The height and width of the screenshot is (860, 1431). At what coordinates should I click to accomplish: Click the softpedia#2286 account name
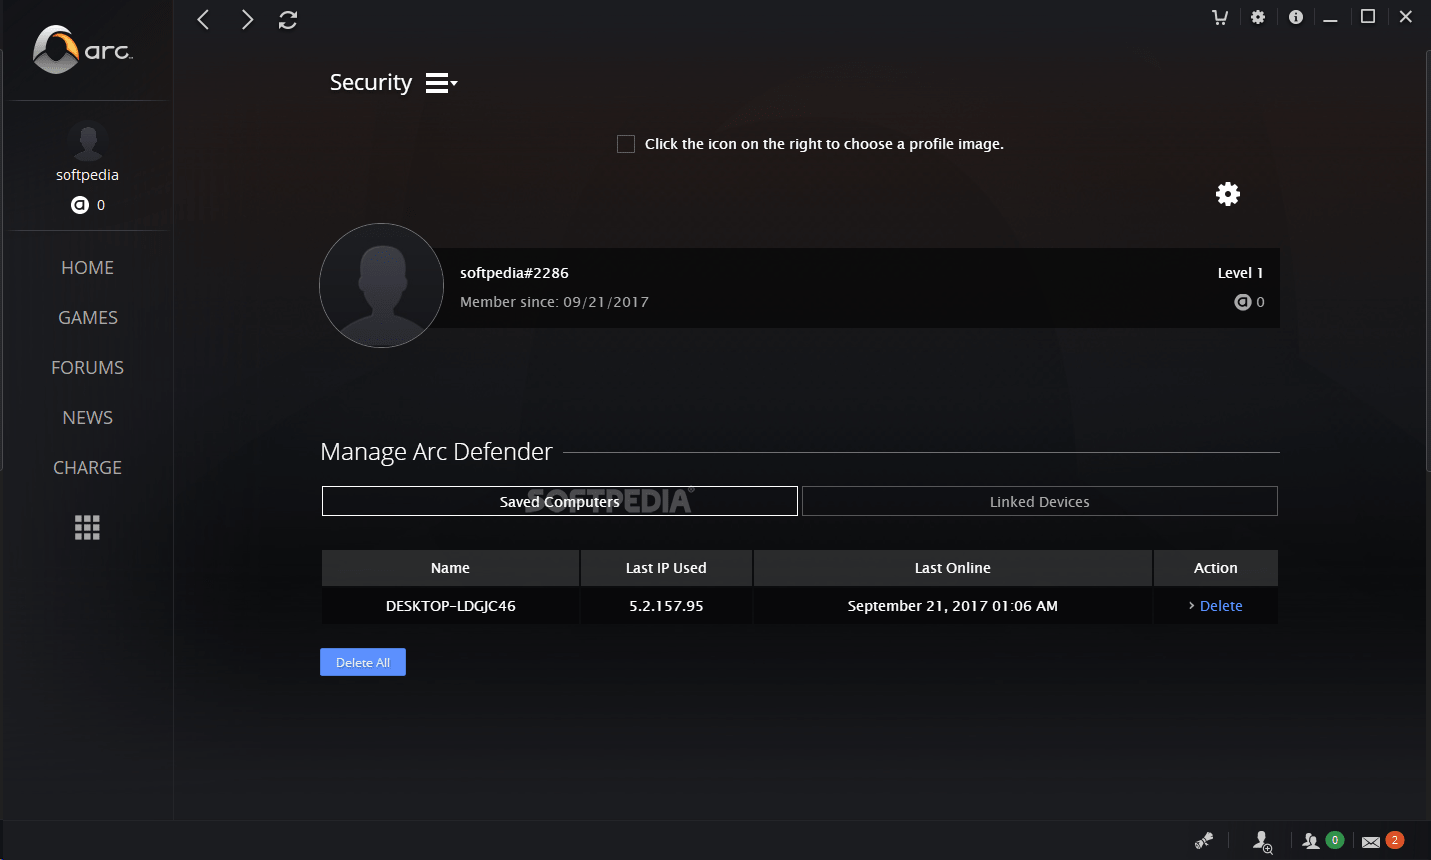pos(514,273)
